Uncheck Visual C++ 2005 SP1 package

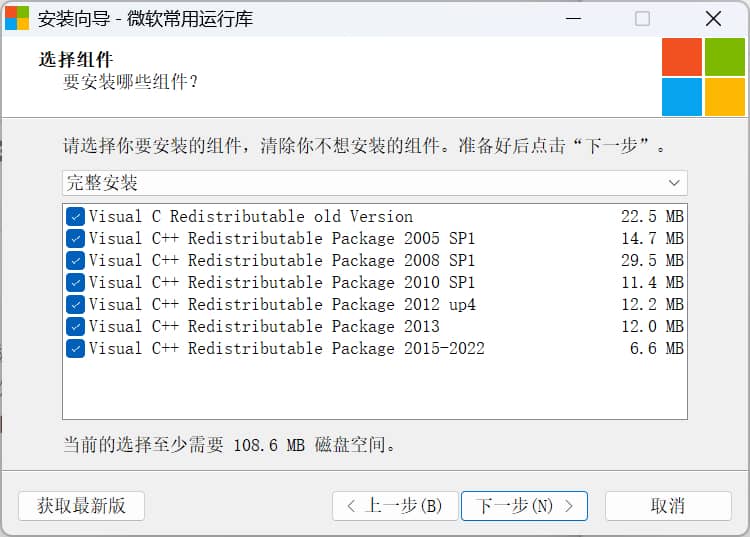[x=76, y=239]
